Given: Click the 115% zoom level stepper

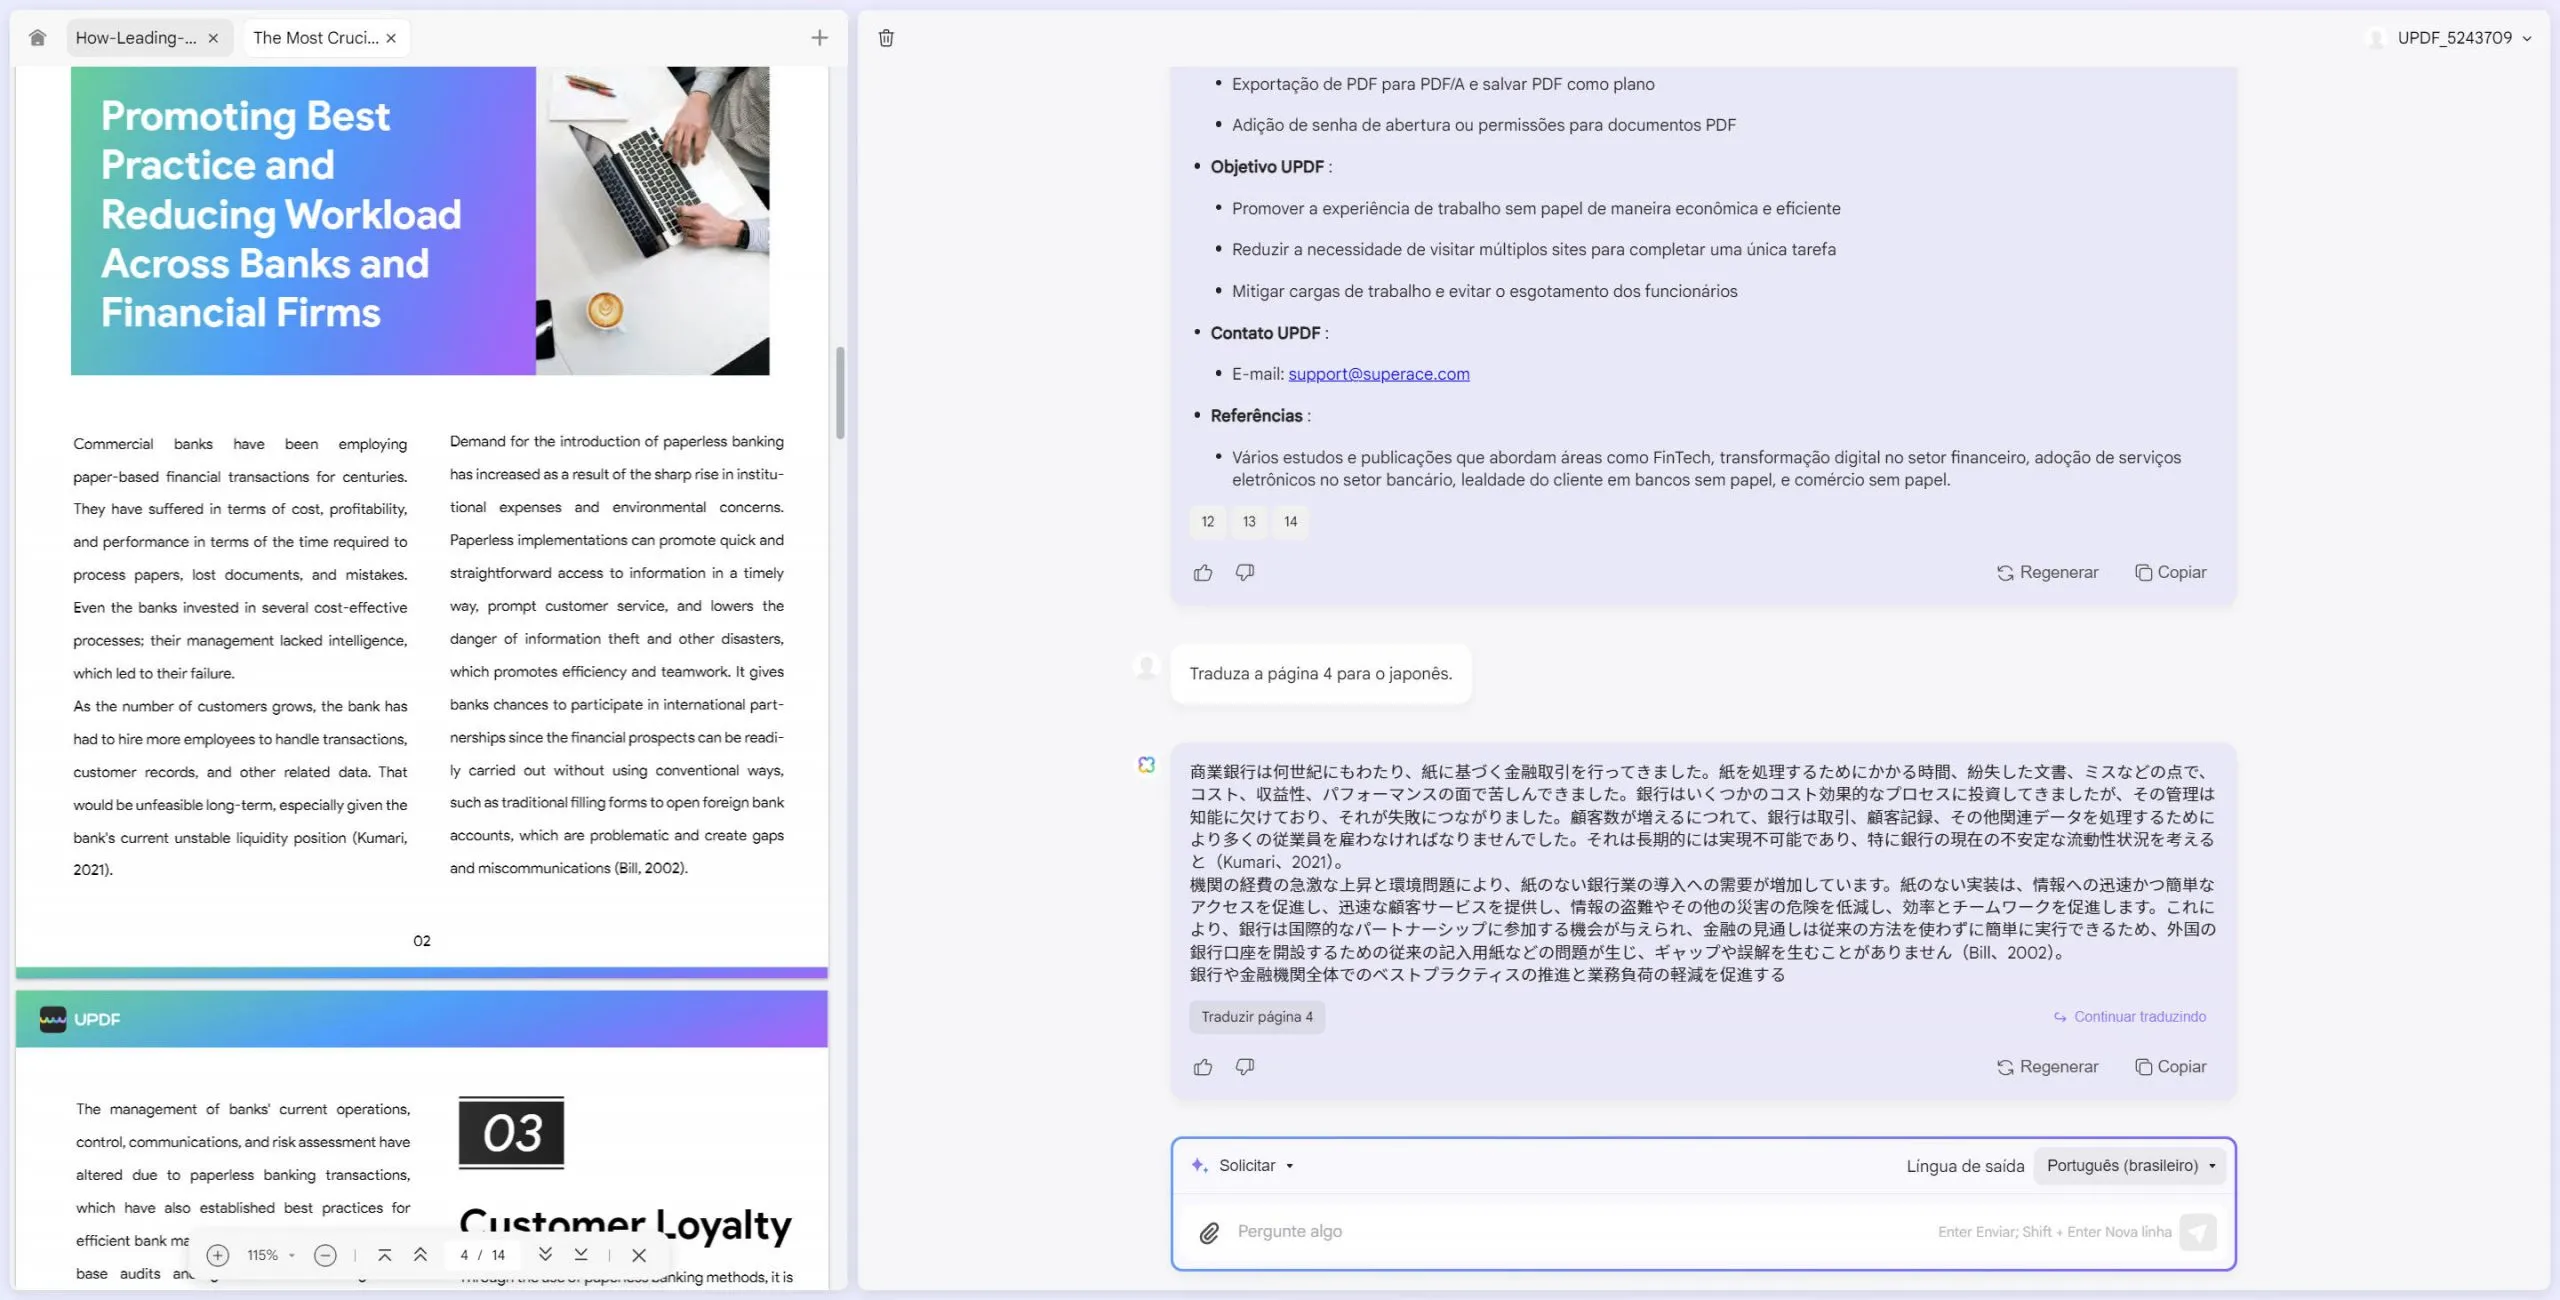Looking at the screenshot, I should pyautogui.click(x=270, y=1255).
